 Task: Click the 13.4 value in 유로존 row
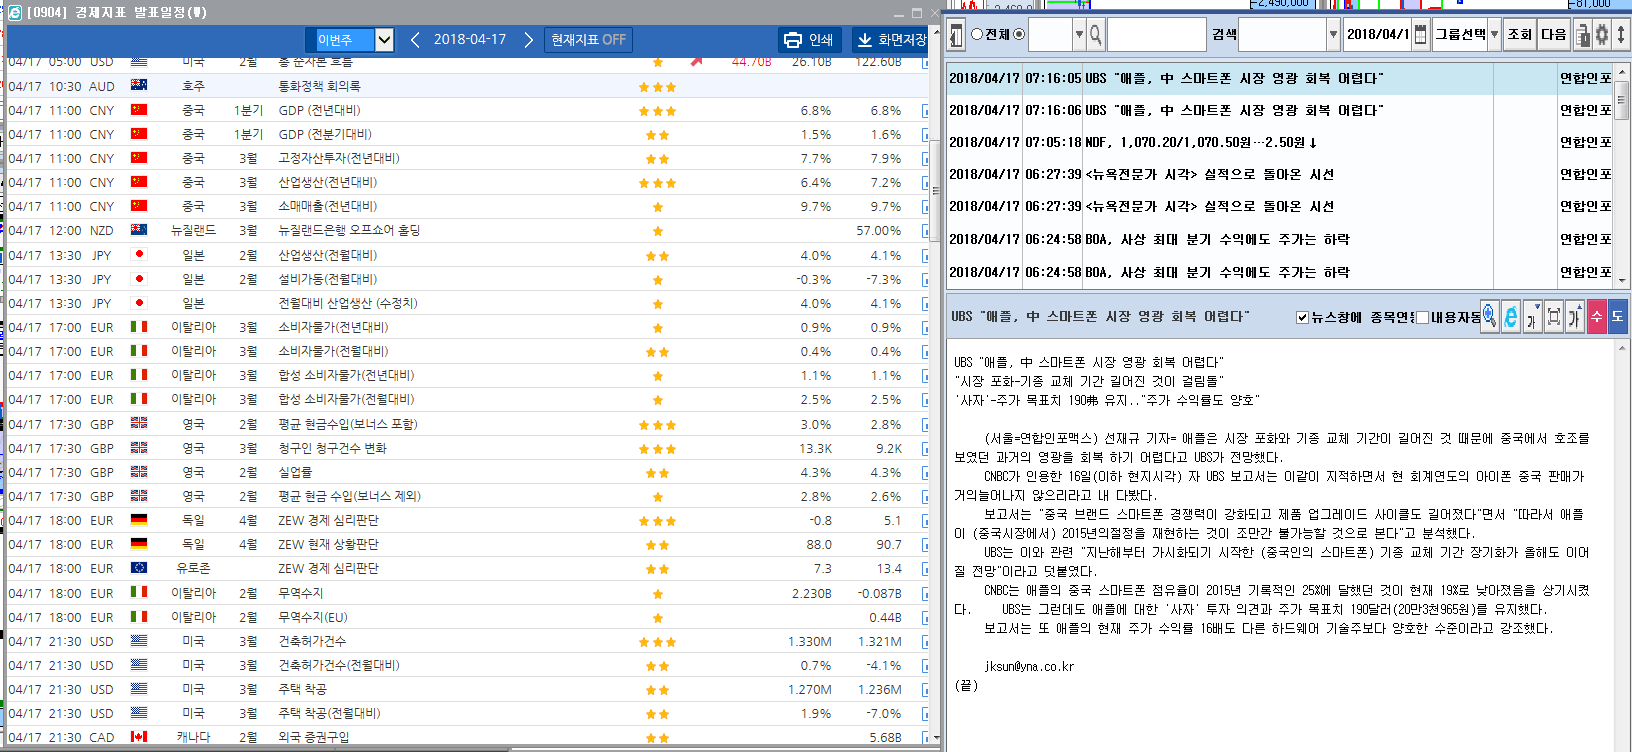point(890,569)
